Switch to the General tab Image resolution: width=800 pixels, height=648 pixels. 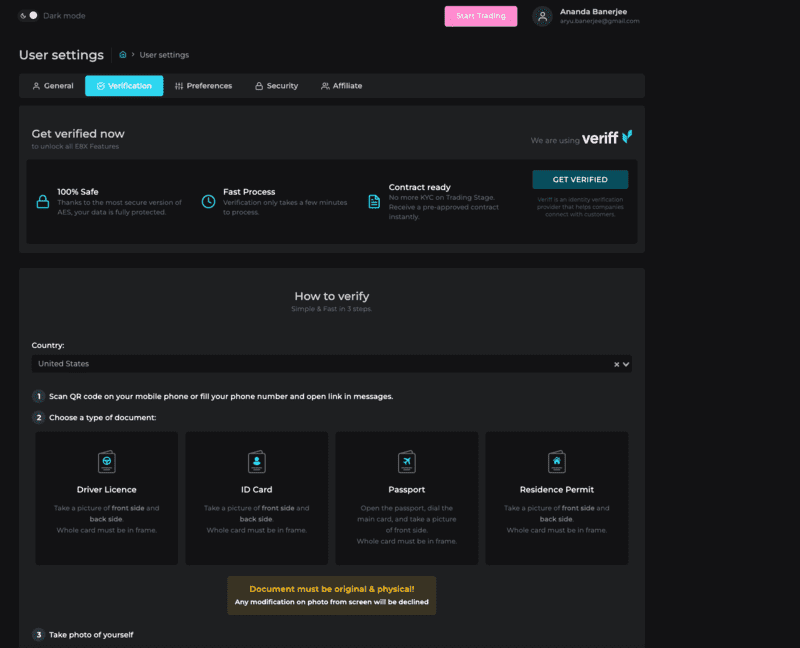tap(53, 86)
